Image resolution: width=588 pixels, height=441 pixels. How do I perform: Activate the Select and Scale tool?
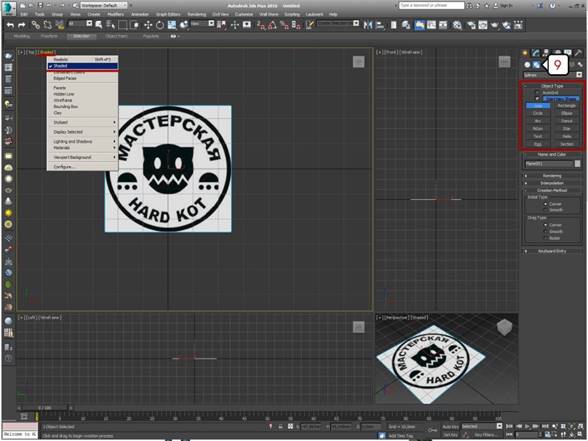[x=172, y=25]
